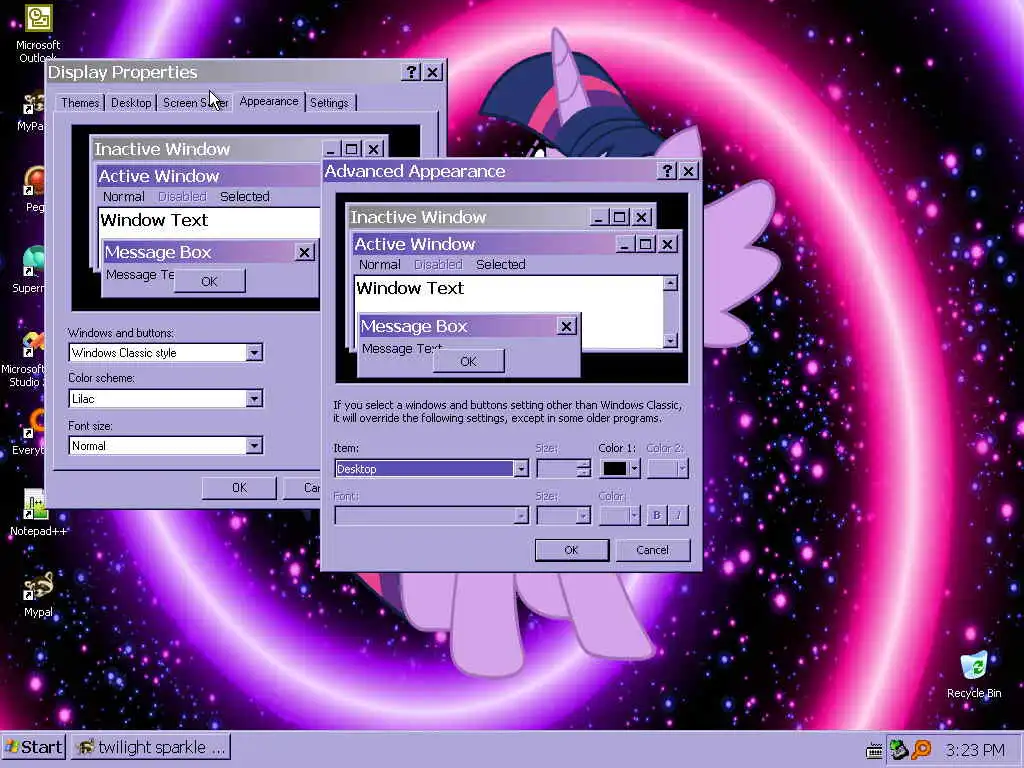The width and height of the screenshot is (1024, 768).
Task: Switch to twilight sparkle taskbar window
Action: 150,747
